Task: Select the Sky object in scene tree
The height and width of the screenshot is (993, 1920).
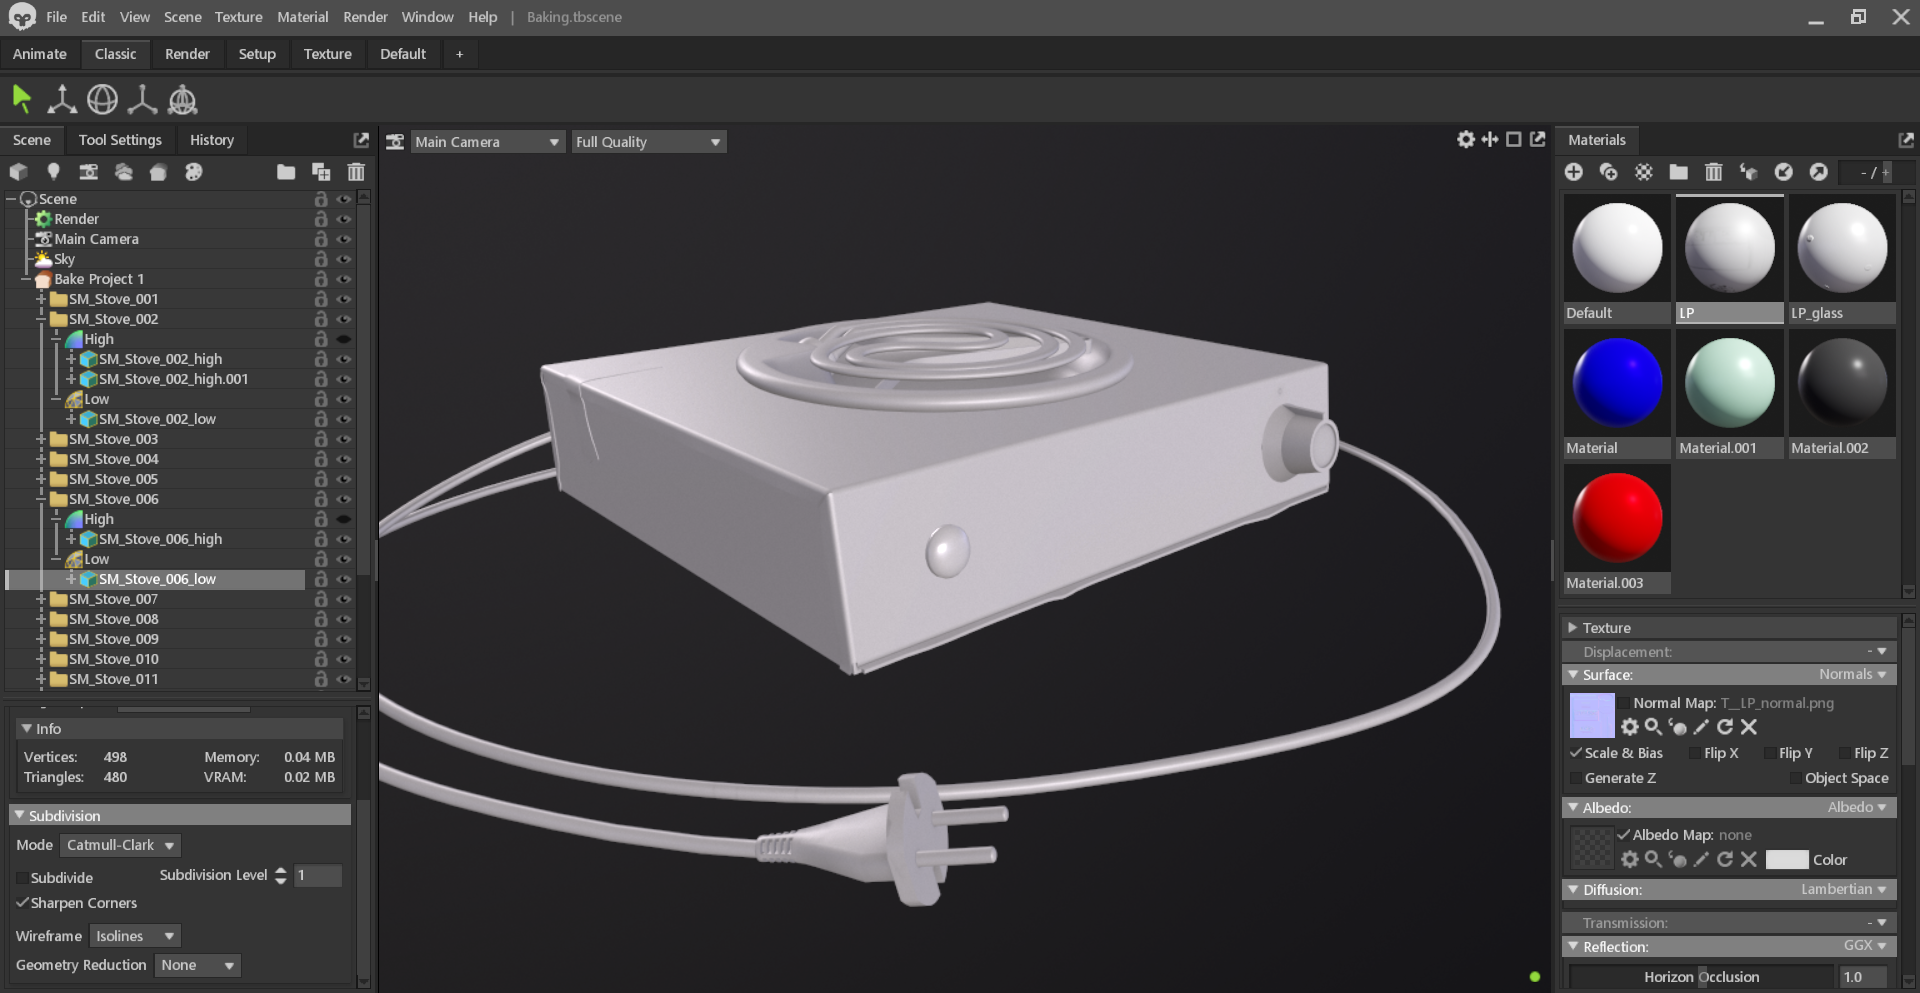Action: [x=65, y=259]
